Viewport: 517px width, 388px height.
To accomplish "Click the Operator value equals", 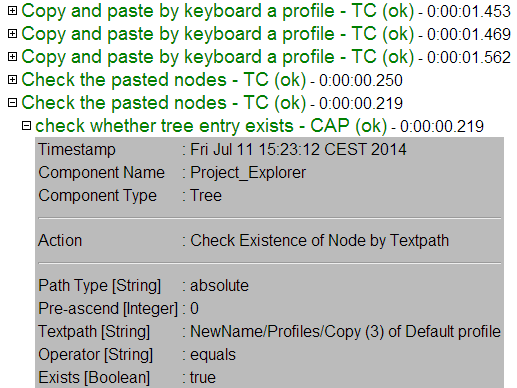I will pos(213,355).
